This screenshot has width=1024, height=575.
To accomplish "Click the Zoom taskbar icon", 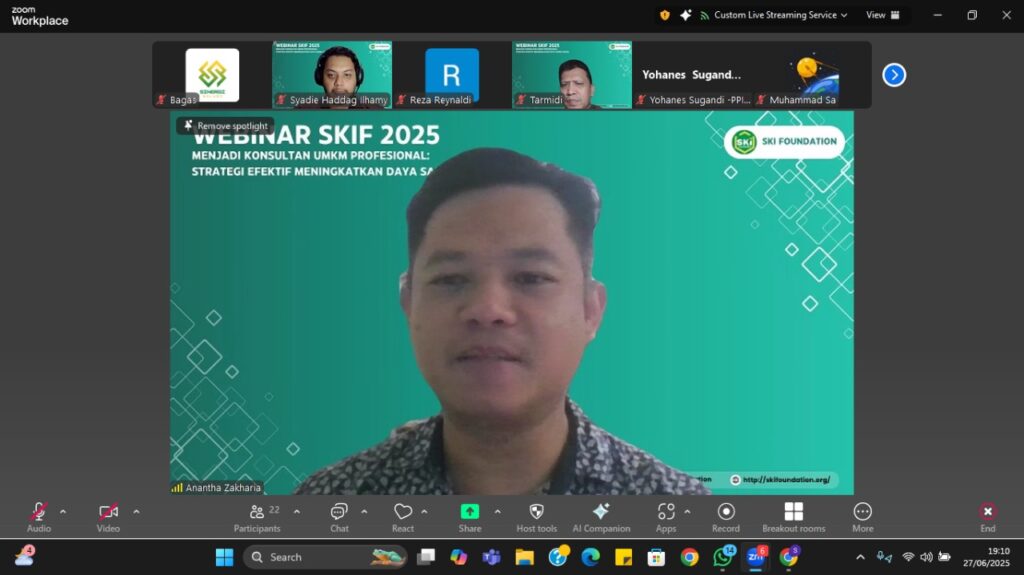I will tap(756, 557).
